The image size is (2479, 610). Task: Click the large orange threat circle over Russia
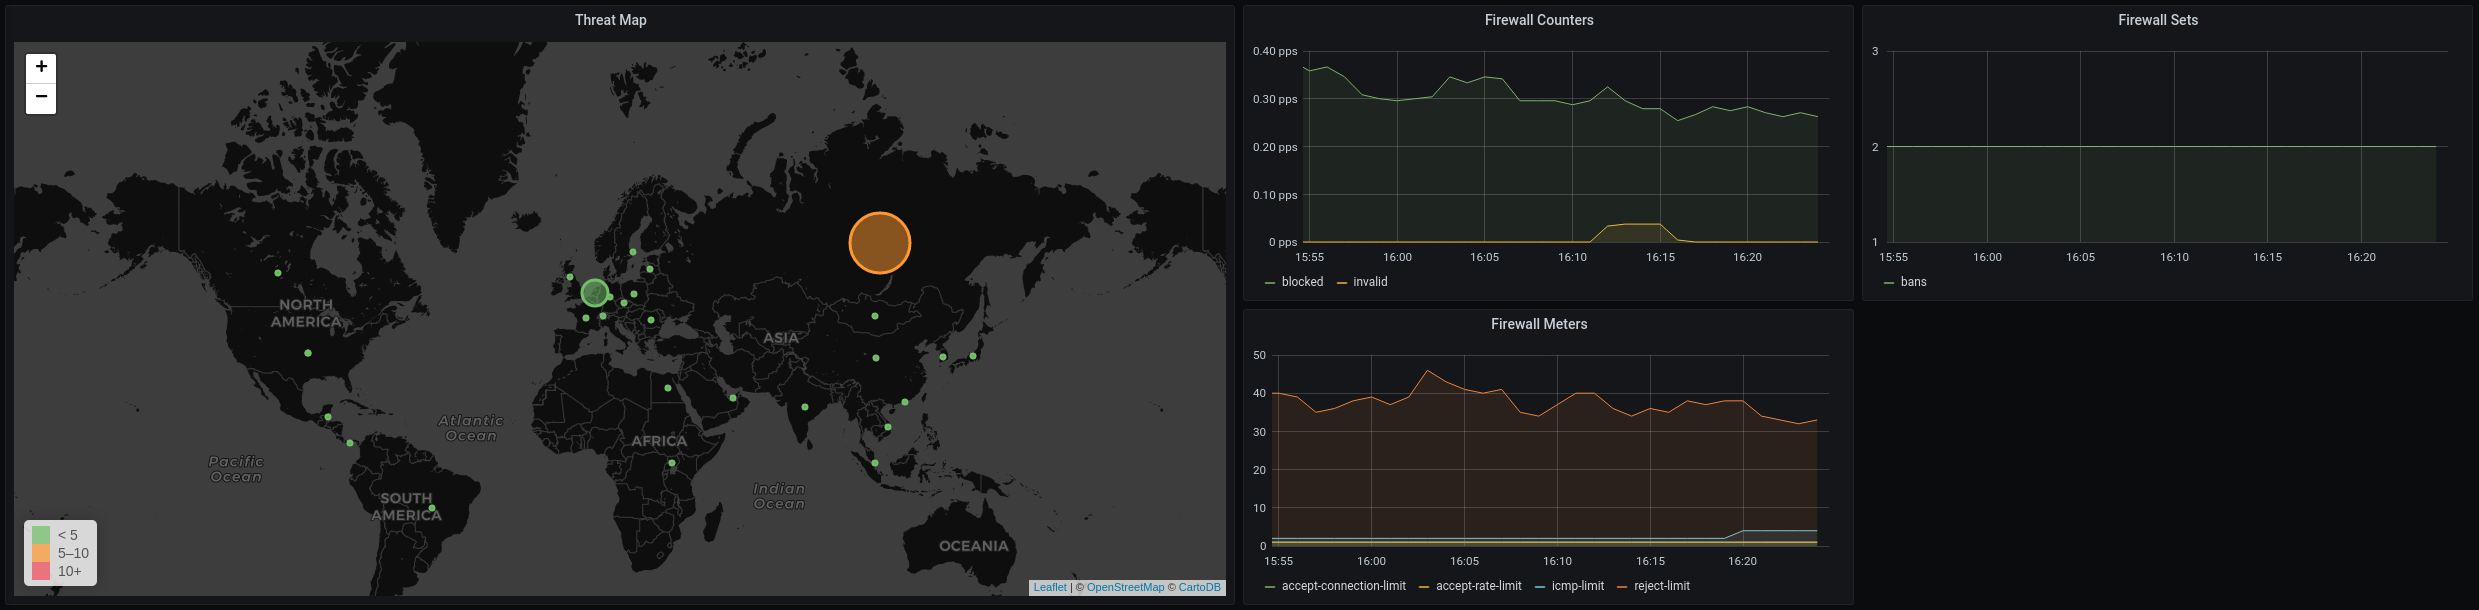tap(879, 243)
